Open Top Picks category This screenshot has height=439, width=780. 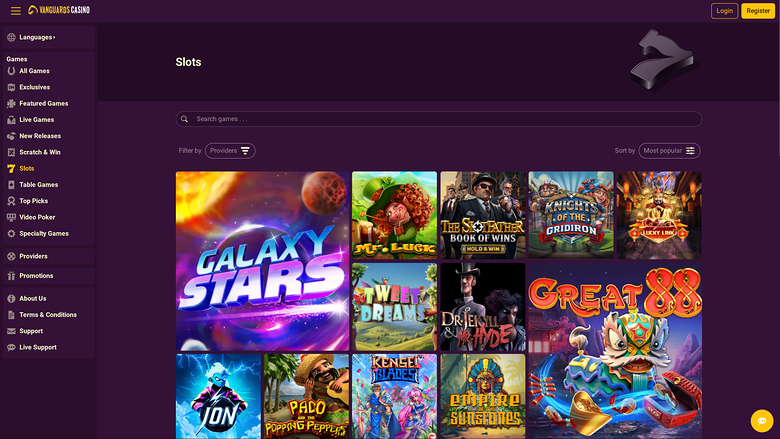click(34, 201)
